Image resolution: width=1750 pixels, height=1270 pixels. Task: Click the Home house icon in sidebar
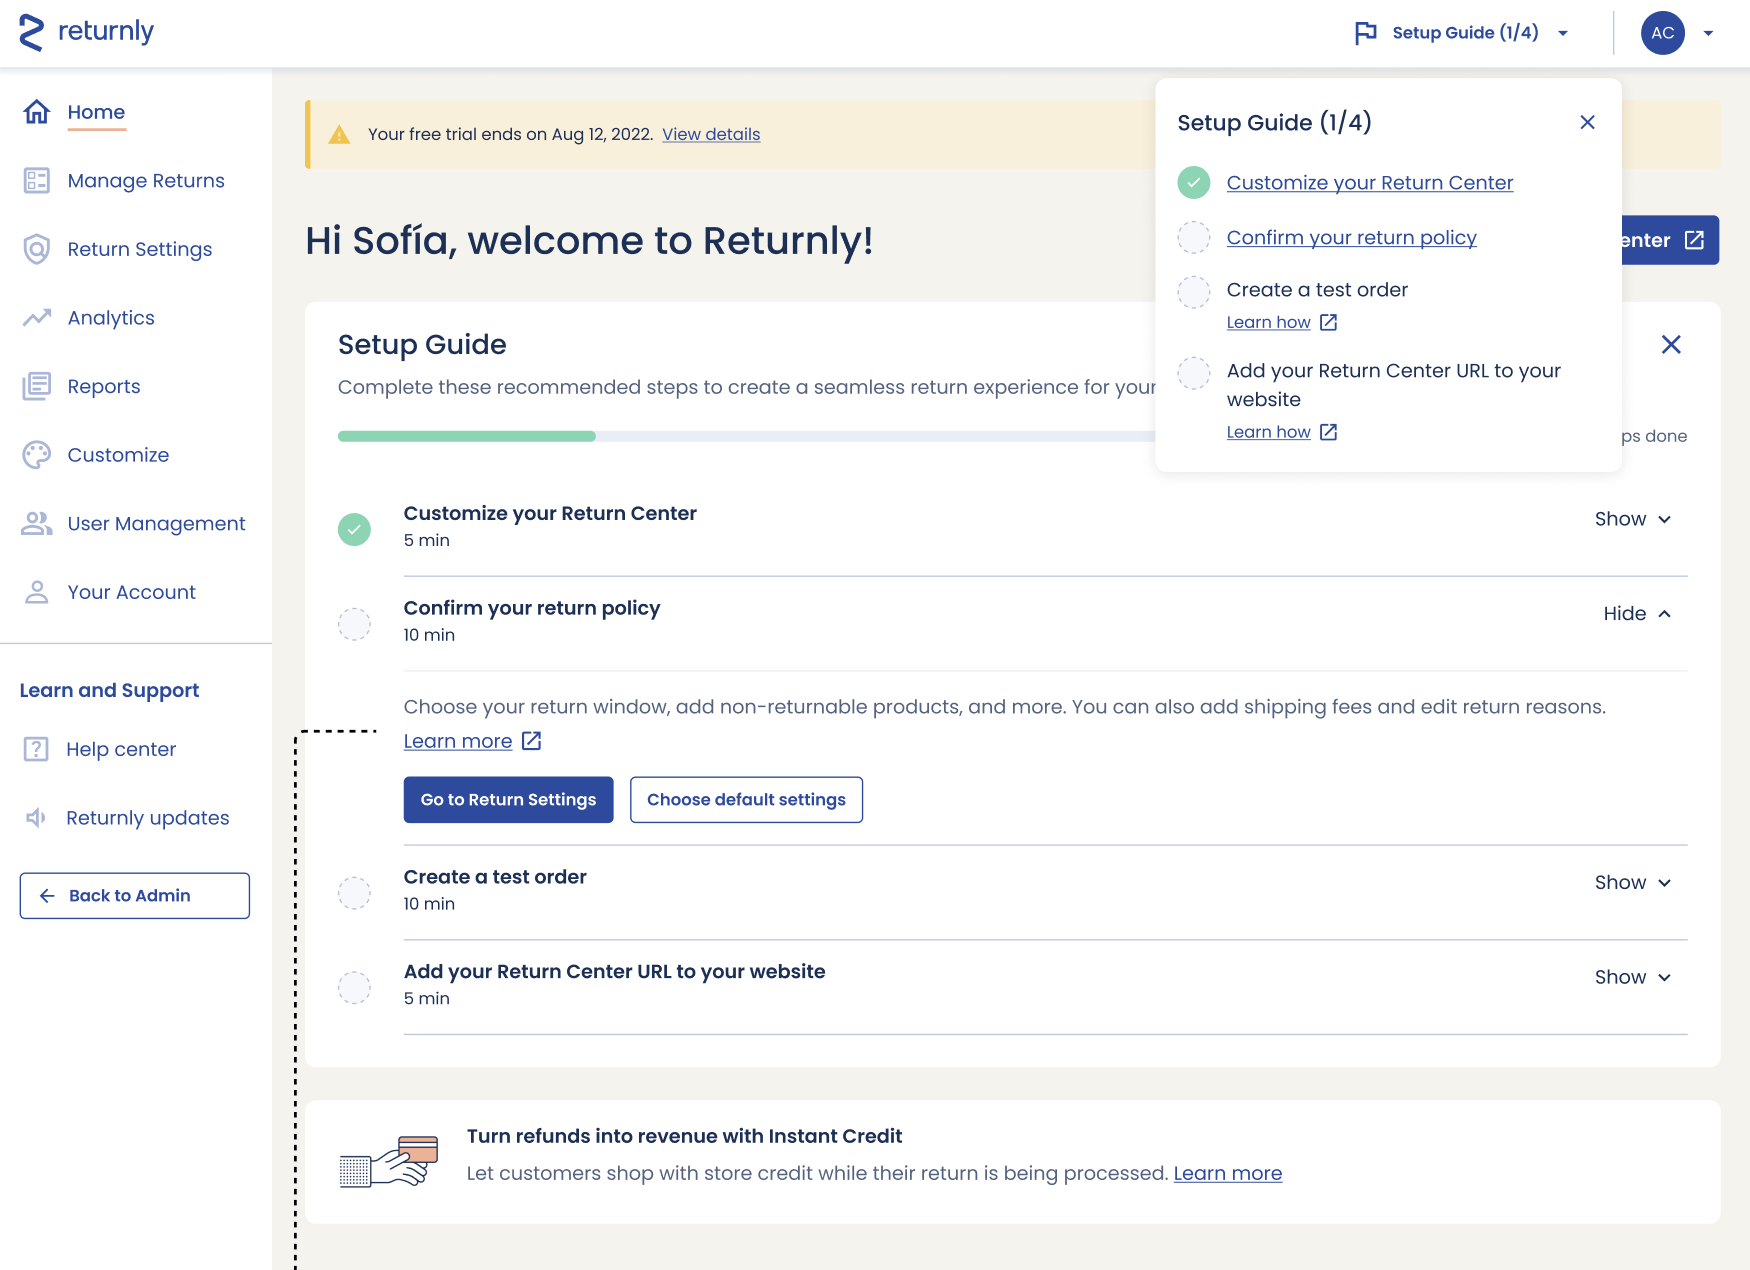(37, 112)
